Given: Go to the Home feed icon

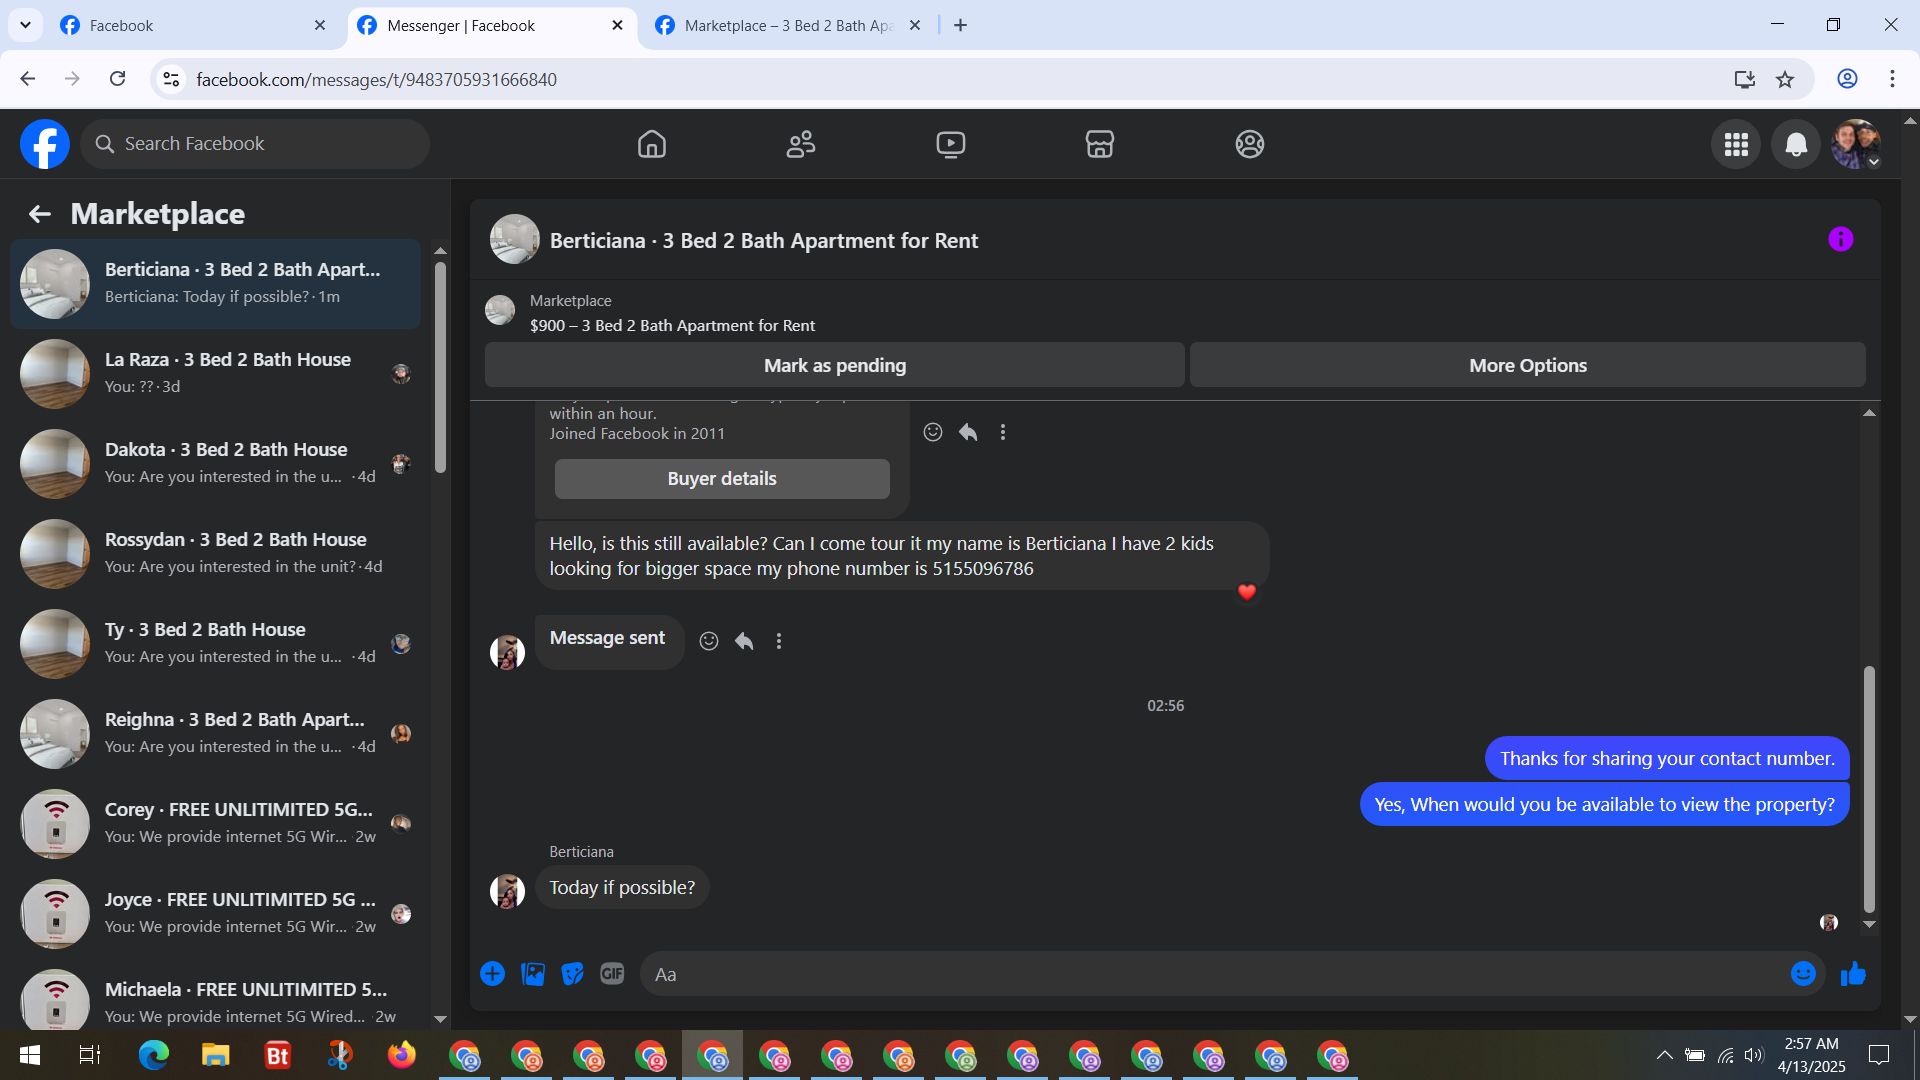Looking at the screenshot, I should [x=652, y=144].
